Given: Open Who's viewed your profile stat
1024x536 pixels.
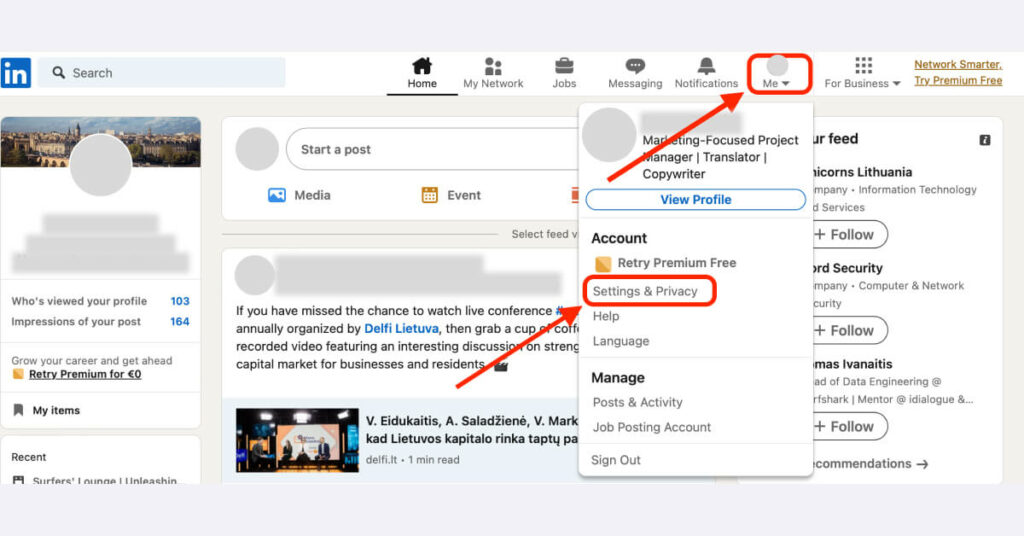Looking at the screenshot, I should [x=101, y=301].
